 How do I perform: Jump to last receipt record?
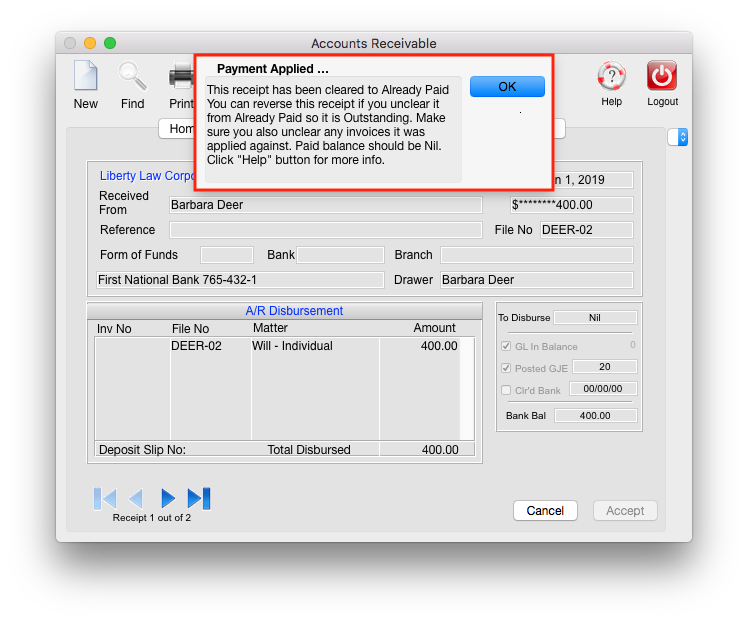199,498
